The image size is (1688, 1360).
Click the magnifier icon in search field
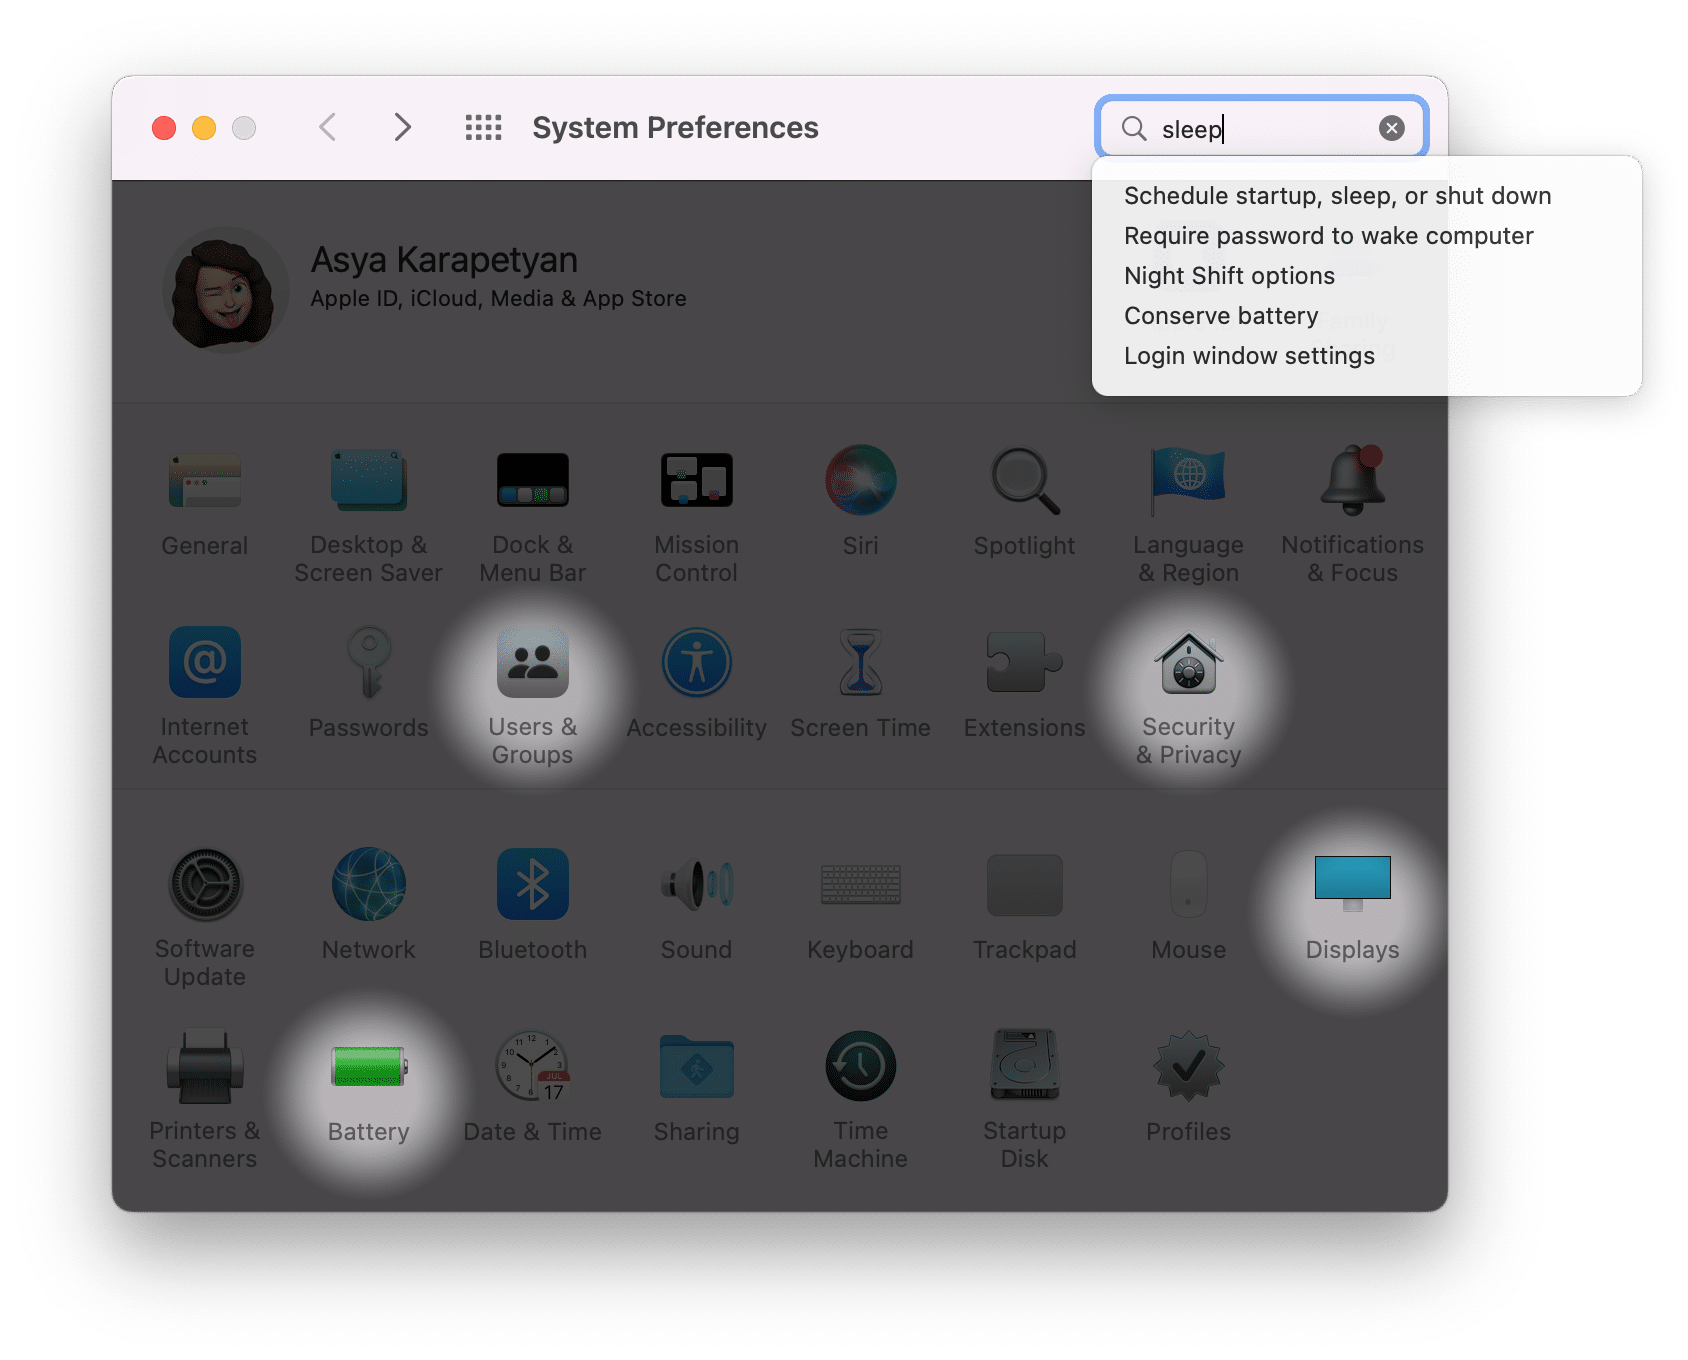click(1133, 128)
